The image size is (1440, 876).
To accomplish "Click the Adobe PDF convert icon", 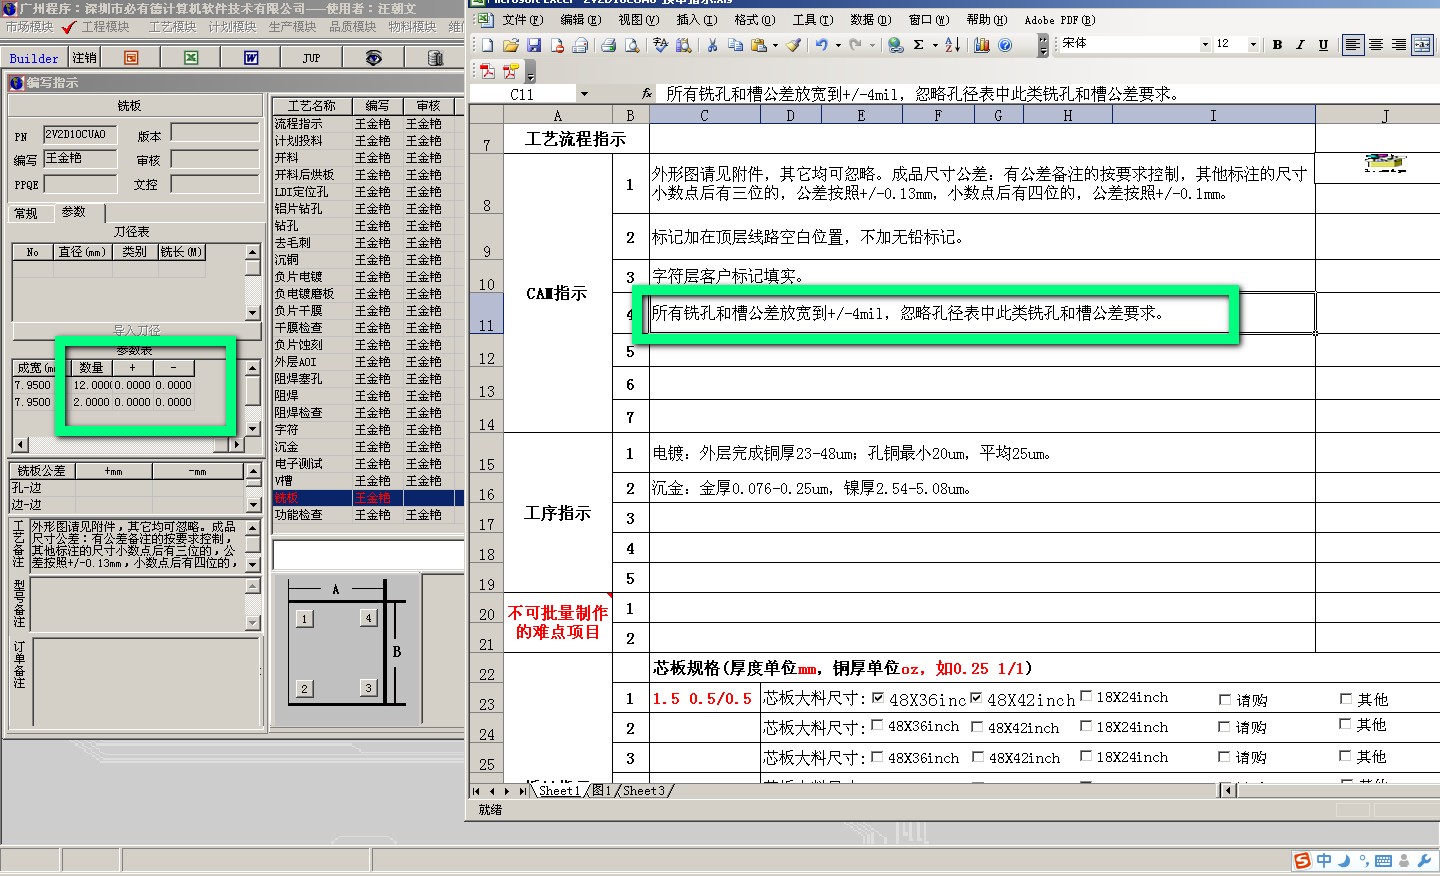I will (x=487, y=71).
